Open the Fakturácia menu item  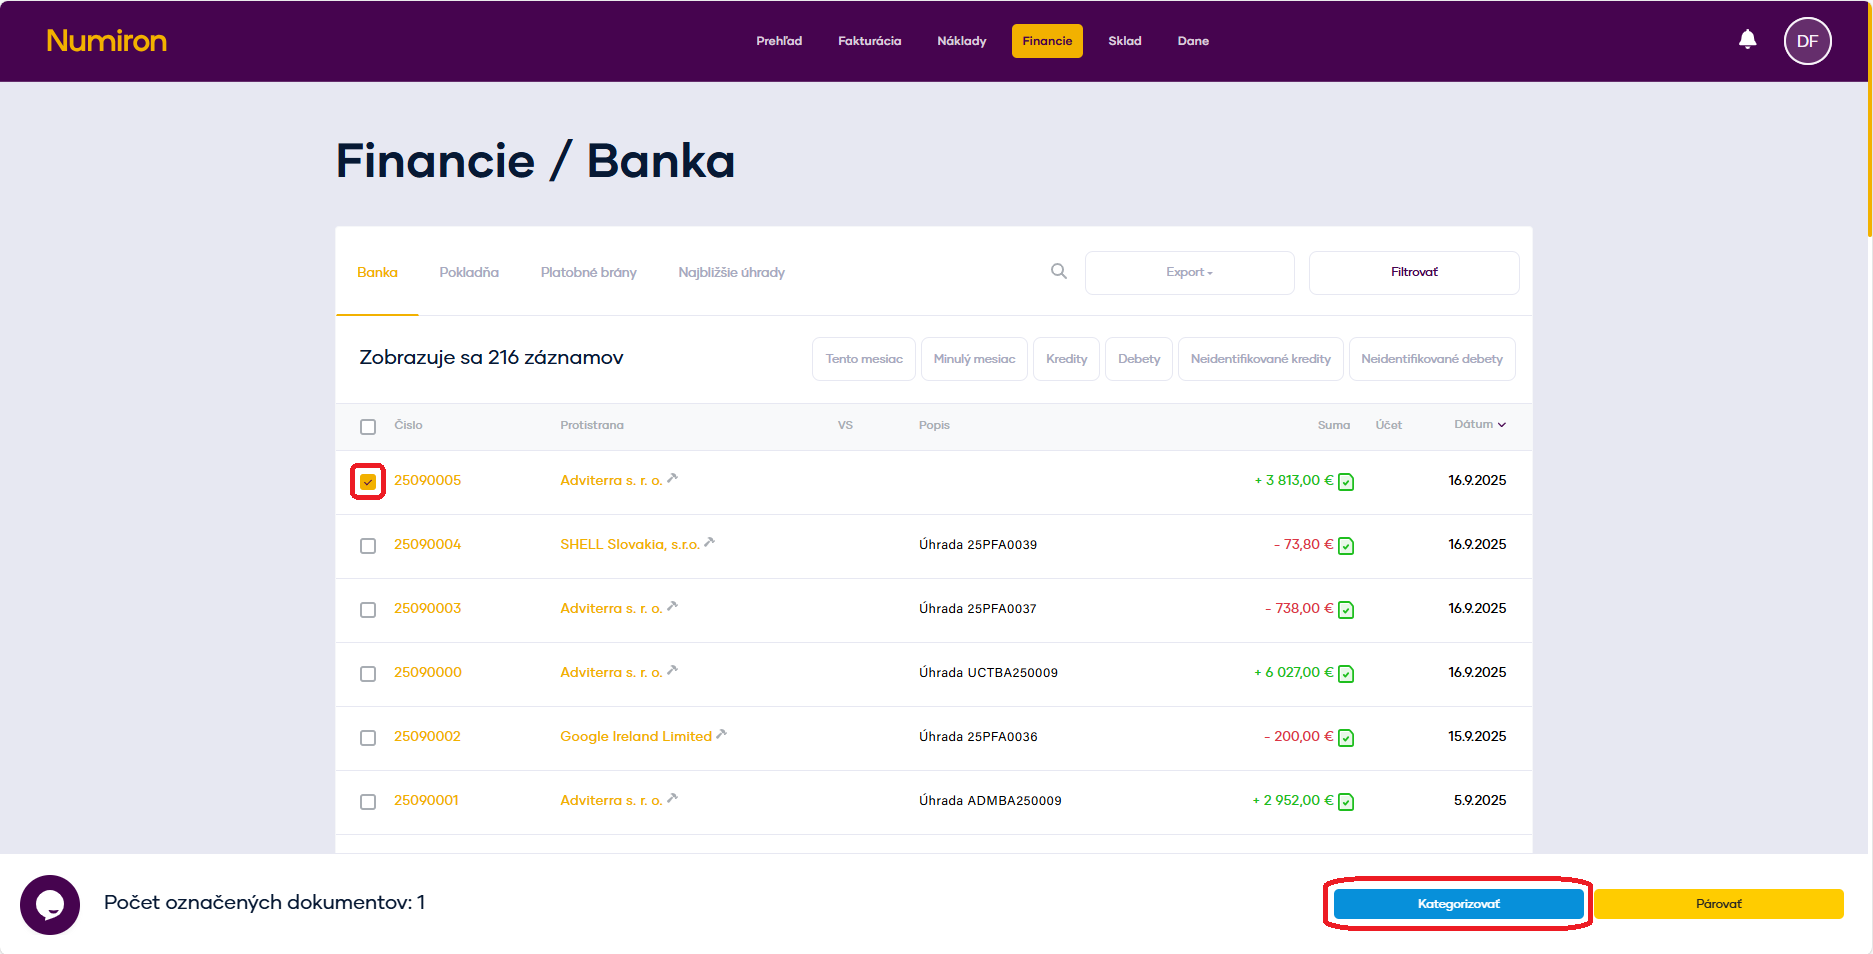(869, 41)
